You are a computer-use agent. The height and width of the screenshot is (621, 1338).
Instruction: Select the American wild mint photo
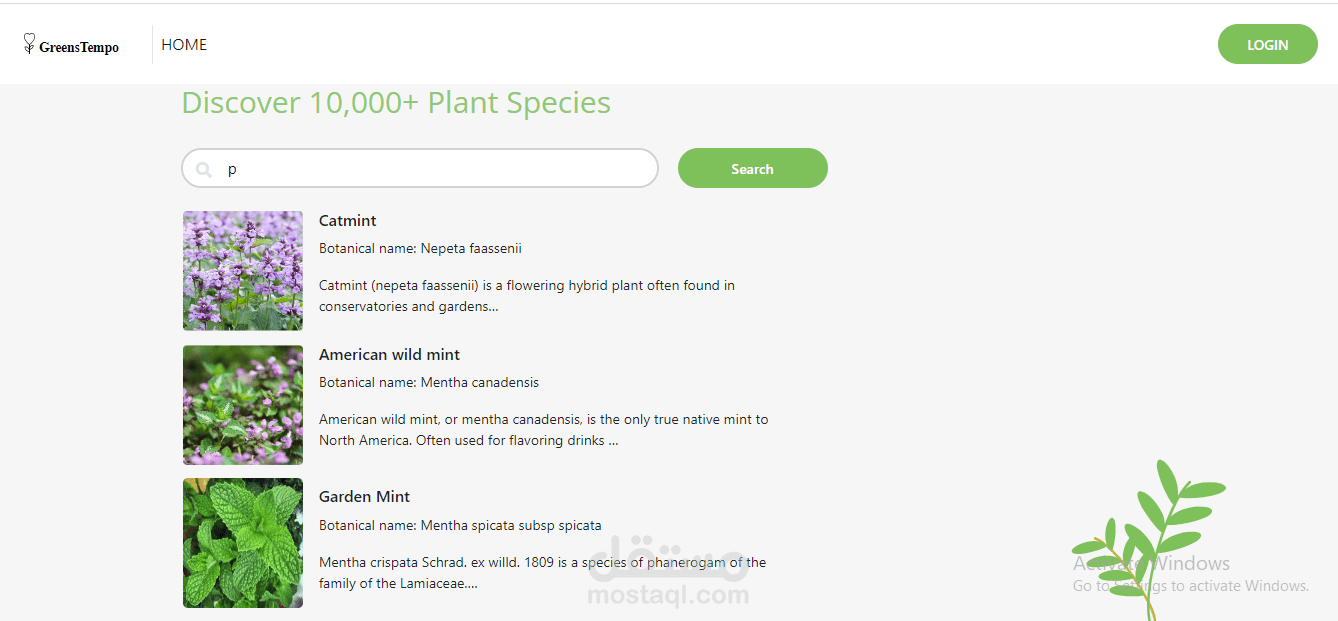[243, 405]
